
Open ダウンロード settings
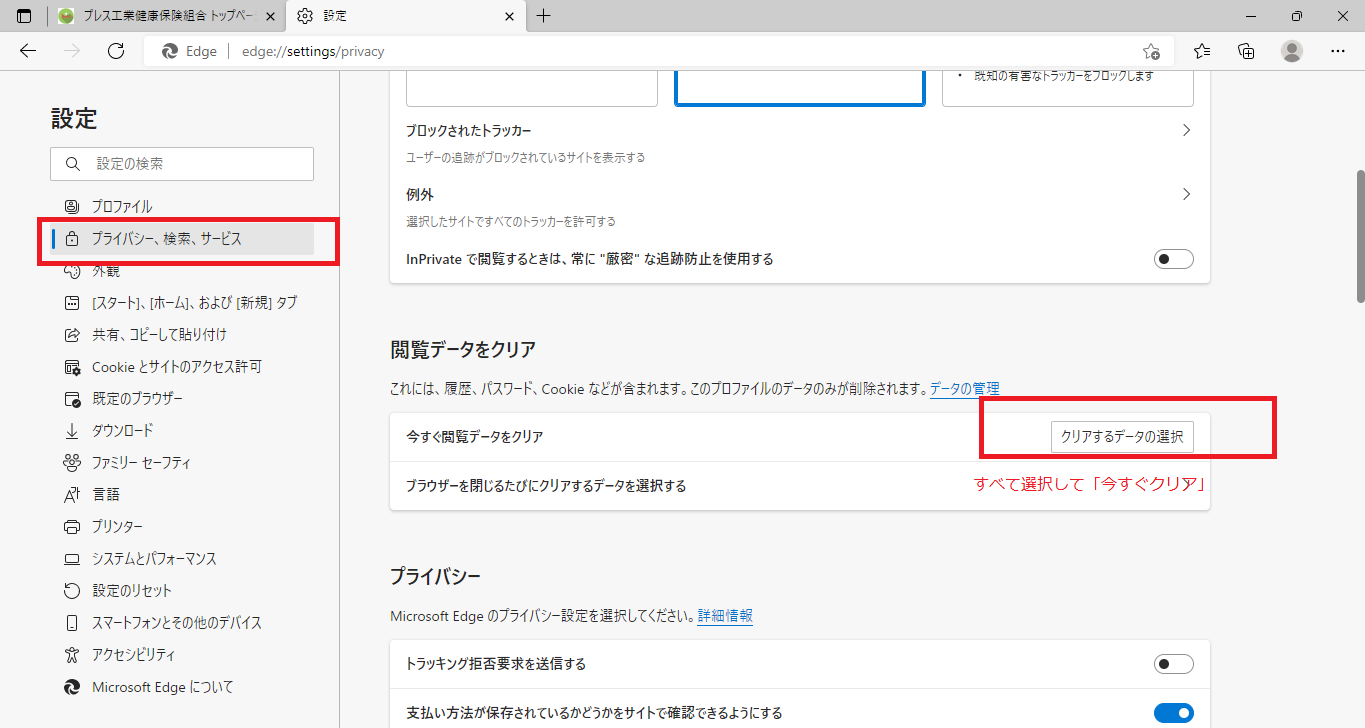[182, 431]
